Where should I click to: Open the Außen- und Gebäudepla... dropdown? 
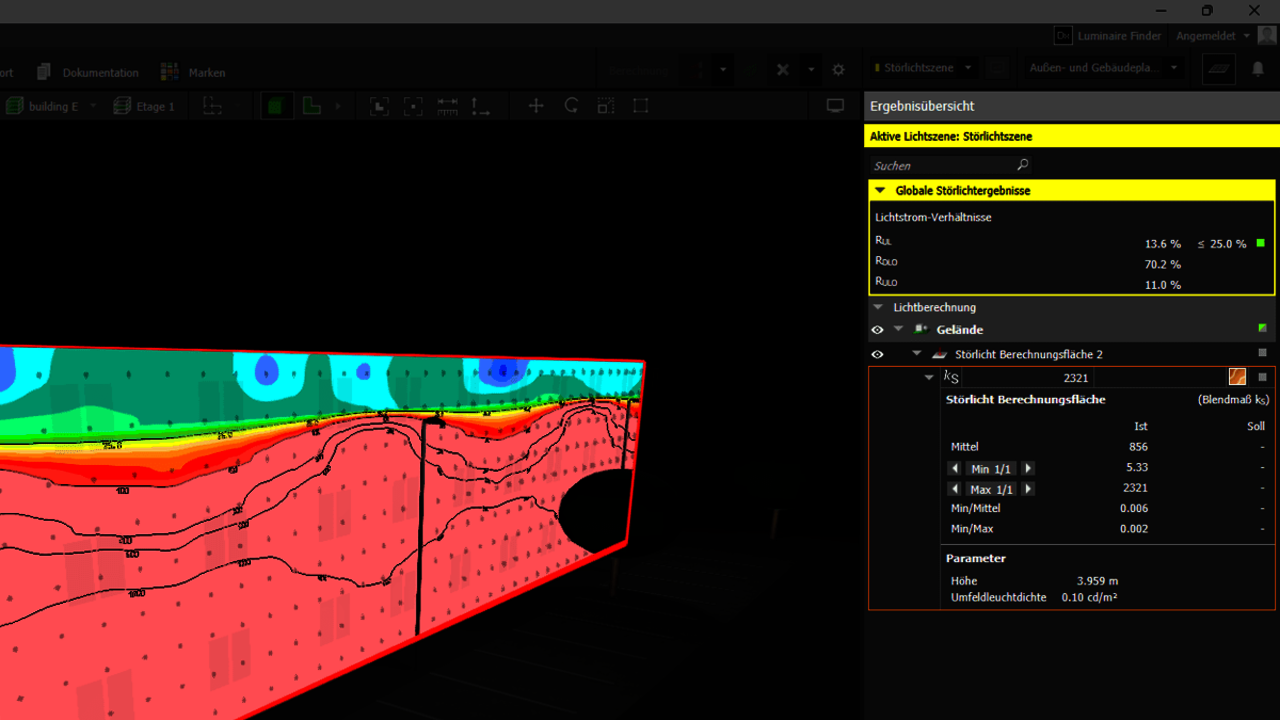click(x=1174, y=69)
